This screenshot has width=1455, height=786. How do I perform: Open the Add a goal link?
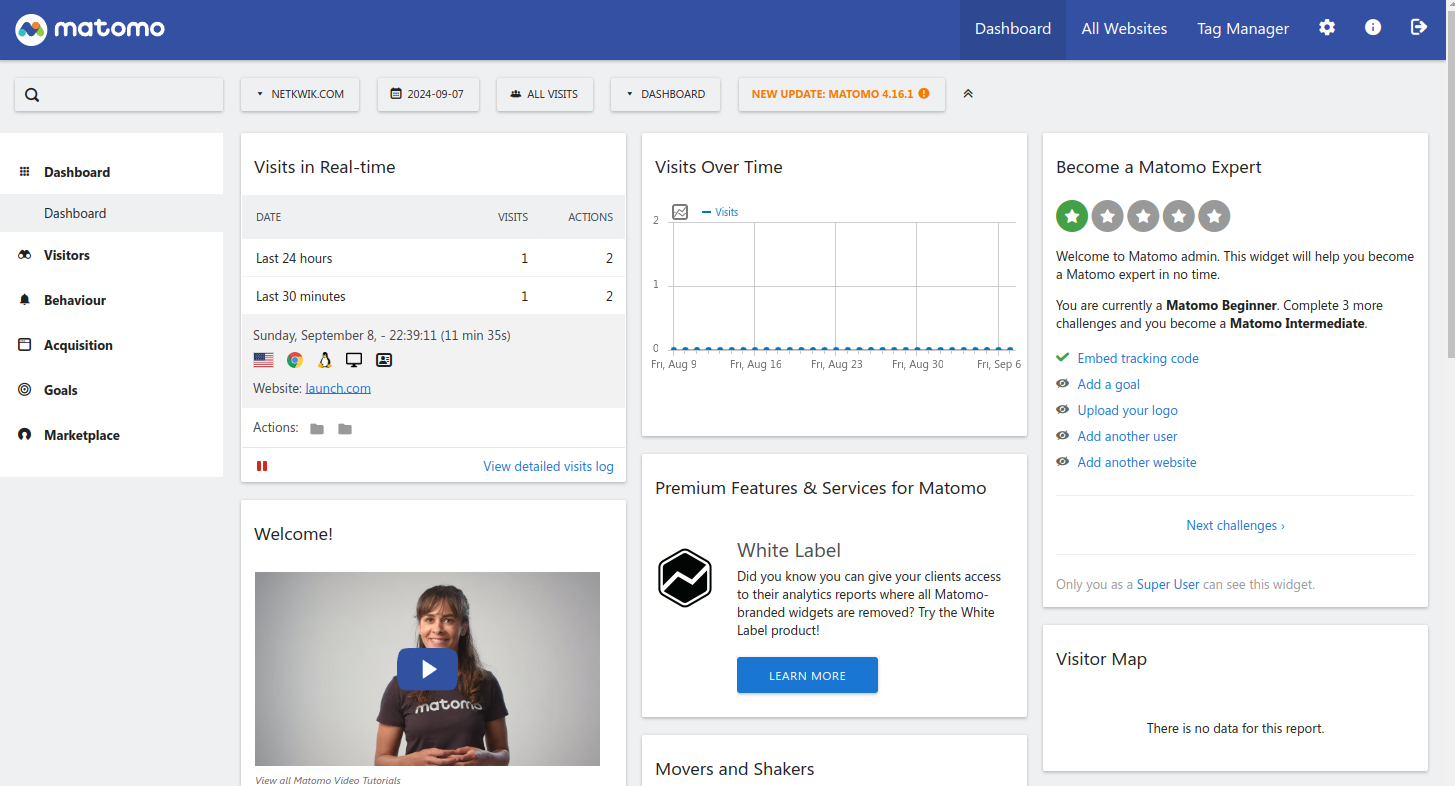click(1108, 384)
